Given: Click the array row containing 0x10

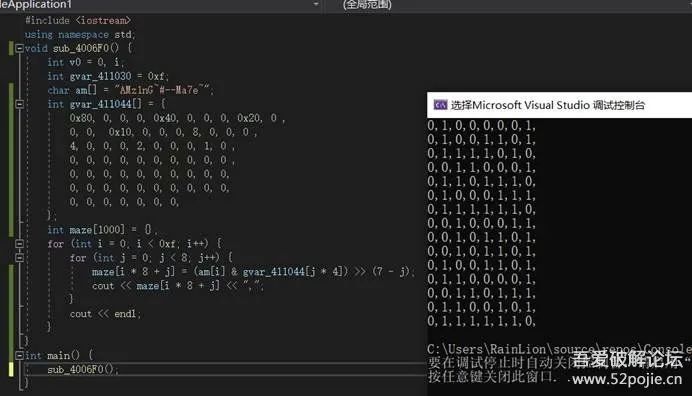Looking at the screenshot, I should tap(163, 132).
